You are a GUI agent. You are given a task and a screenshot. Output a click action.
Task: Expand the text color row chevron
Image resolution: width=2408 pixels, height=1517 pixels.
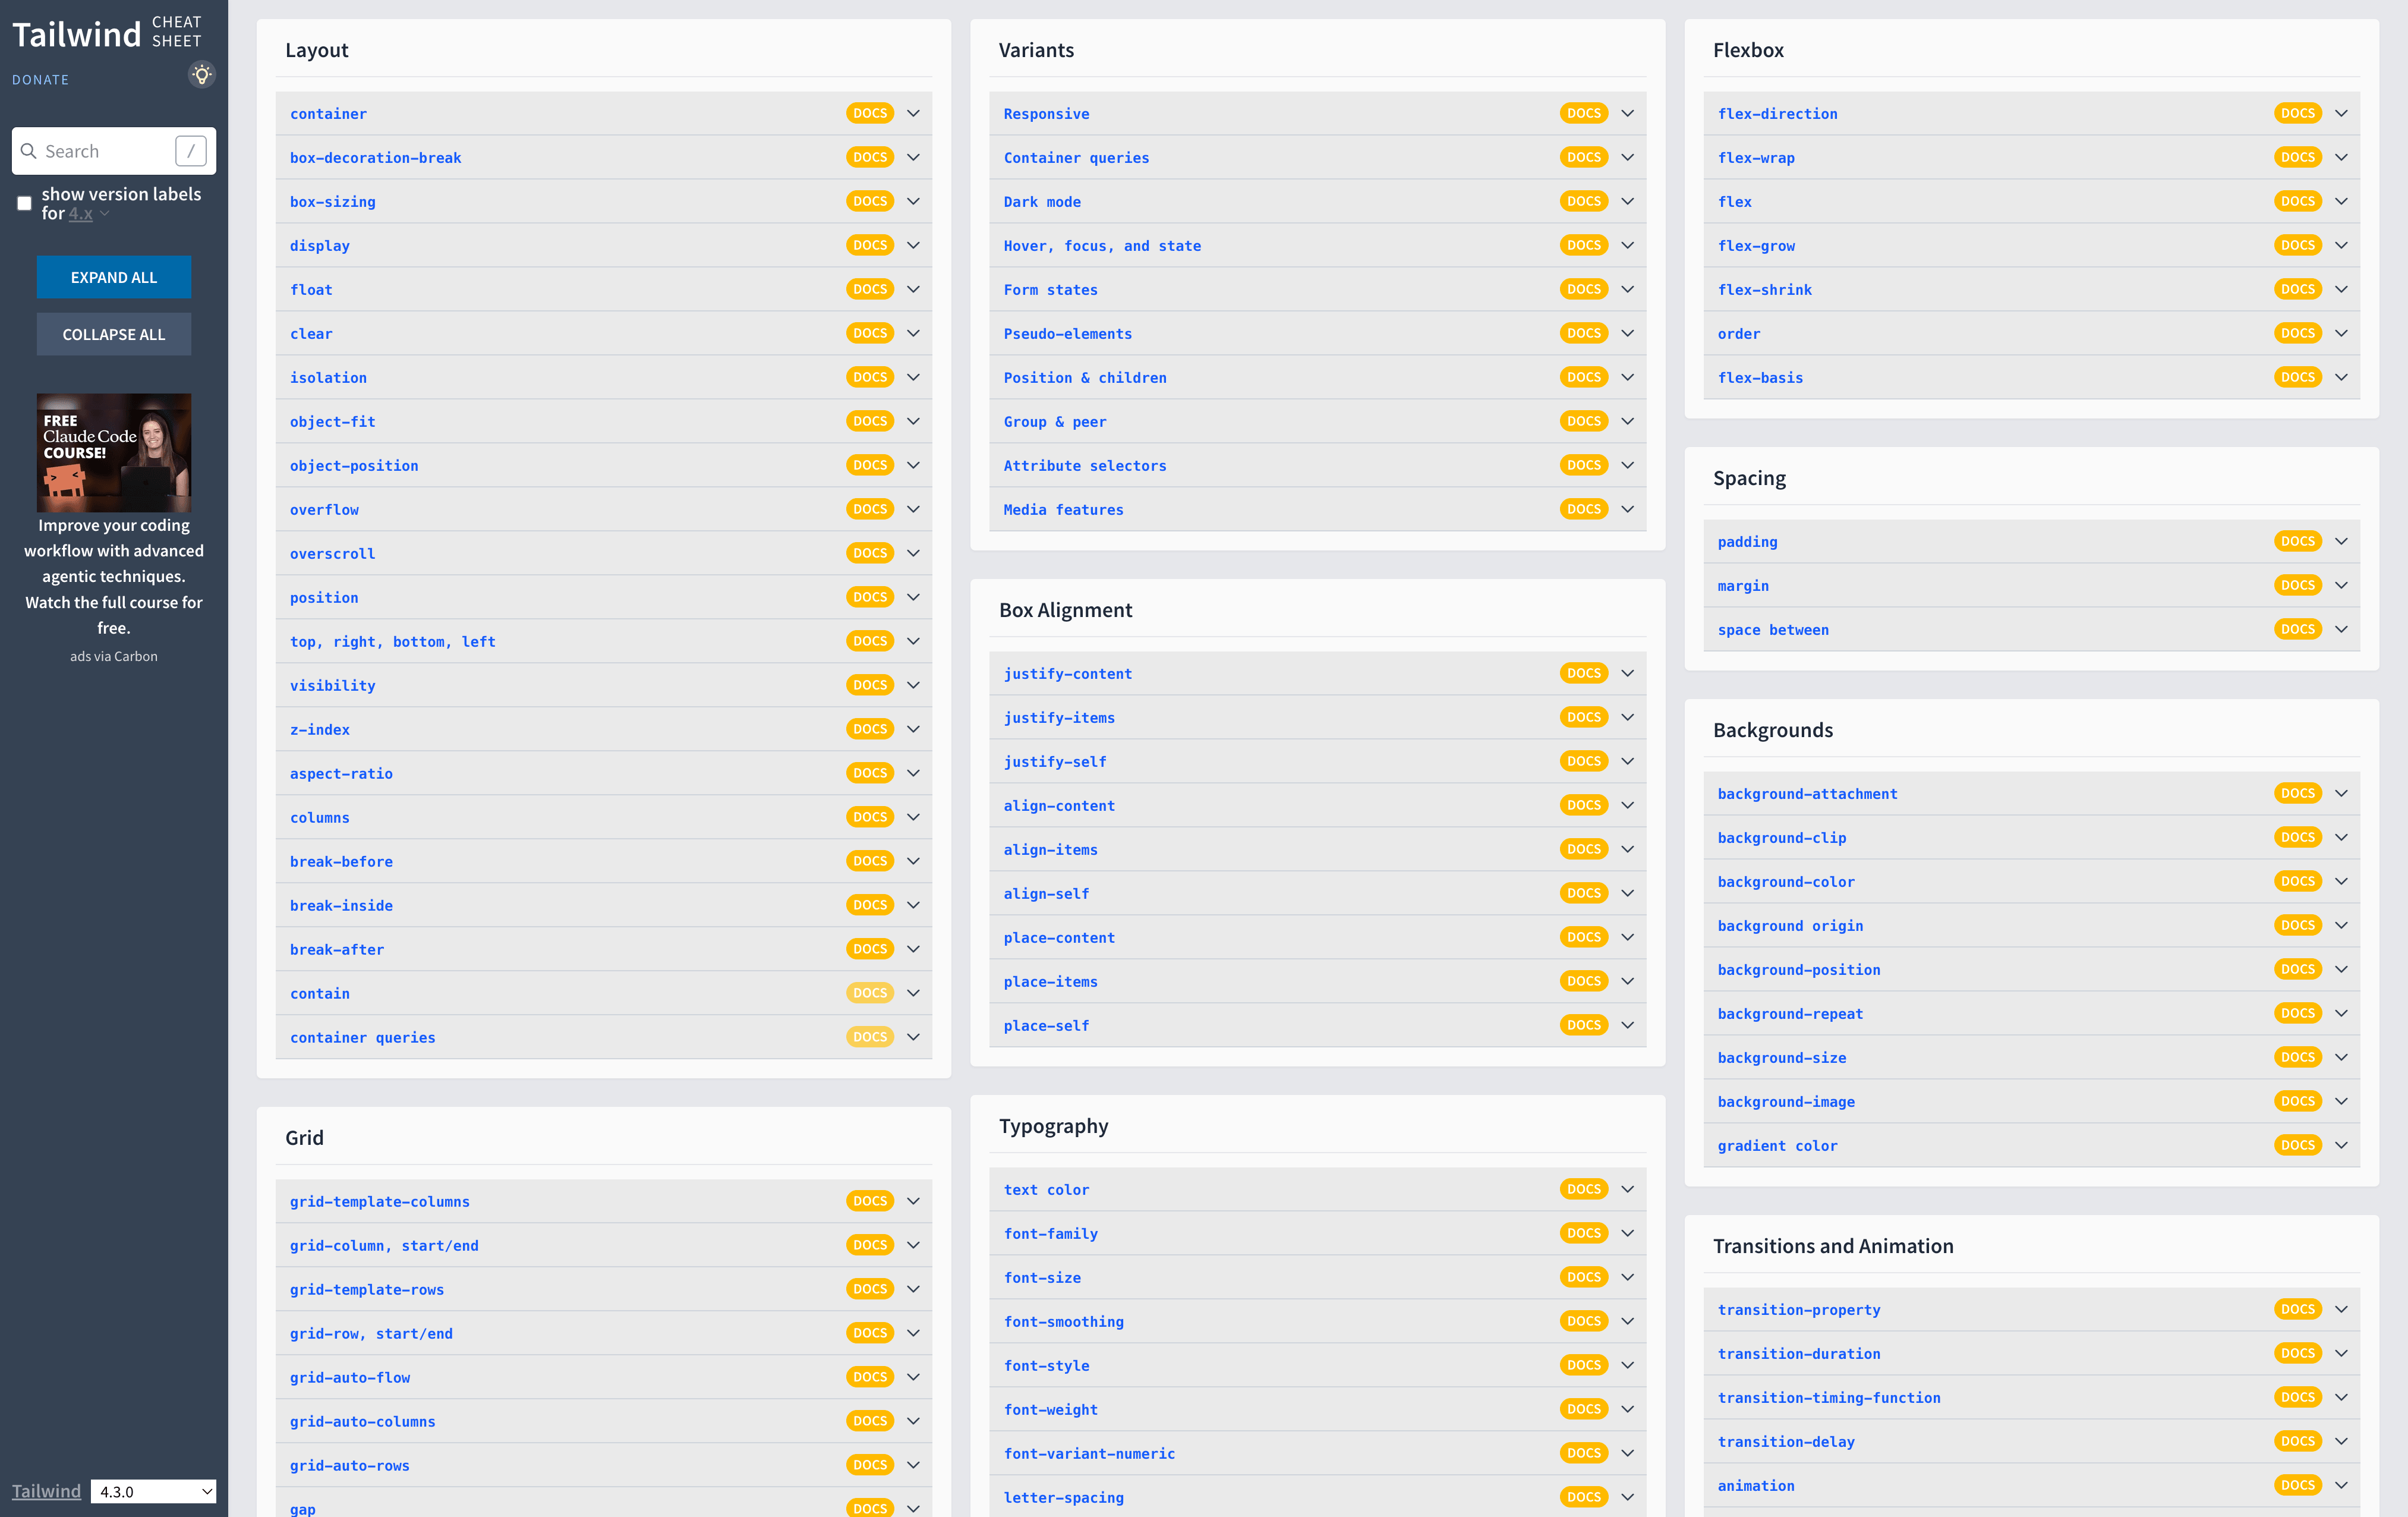[1627, 1189]
